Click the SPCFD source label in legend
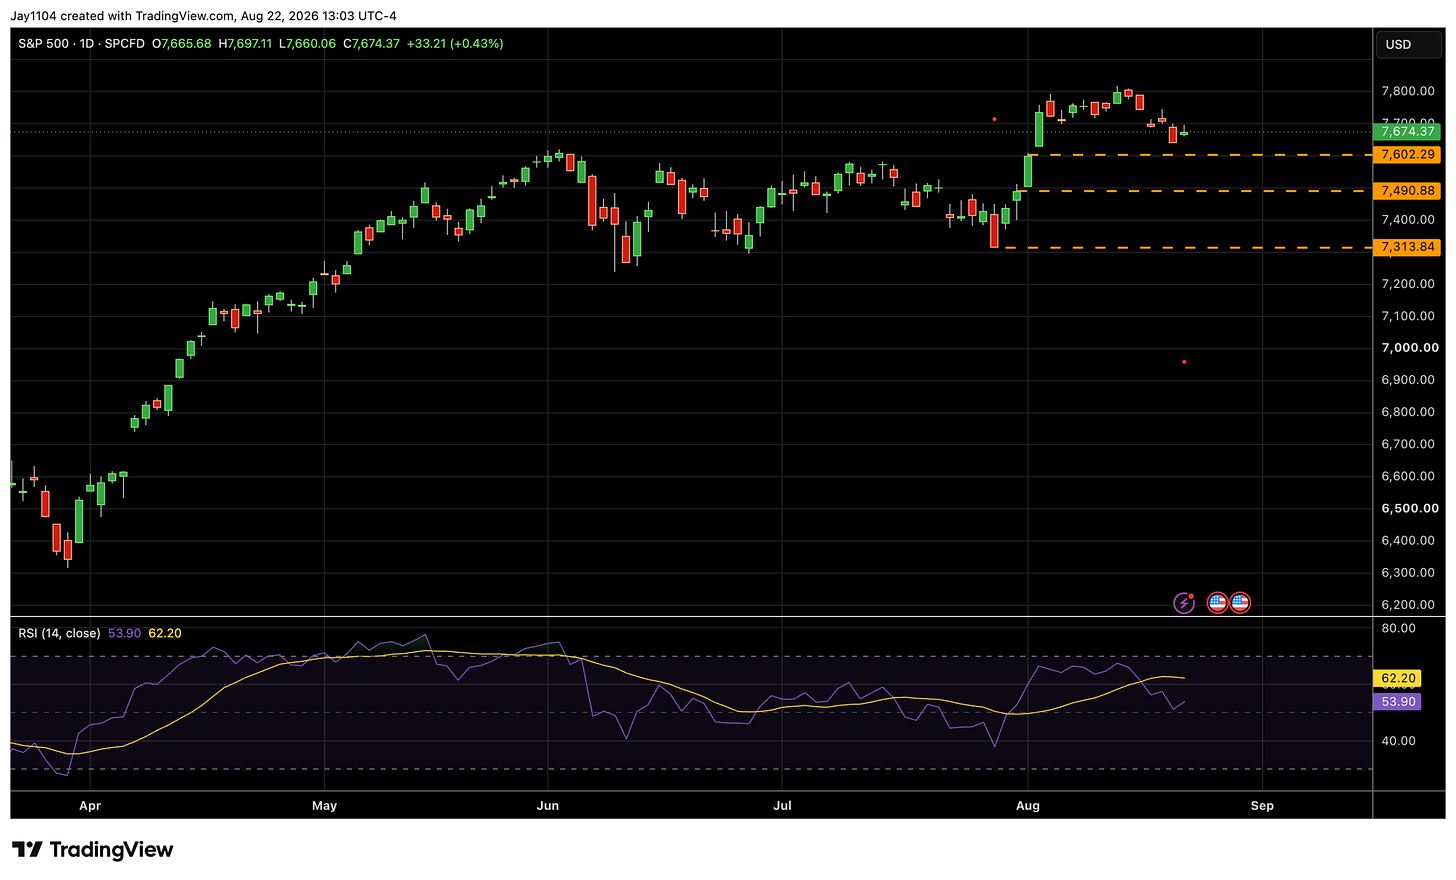The height and width of the screenshot is (880, 1456). [125, 44]
